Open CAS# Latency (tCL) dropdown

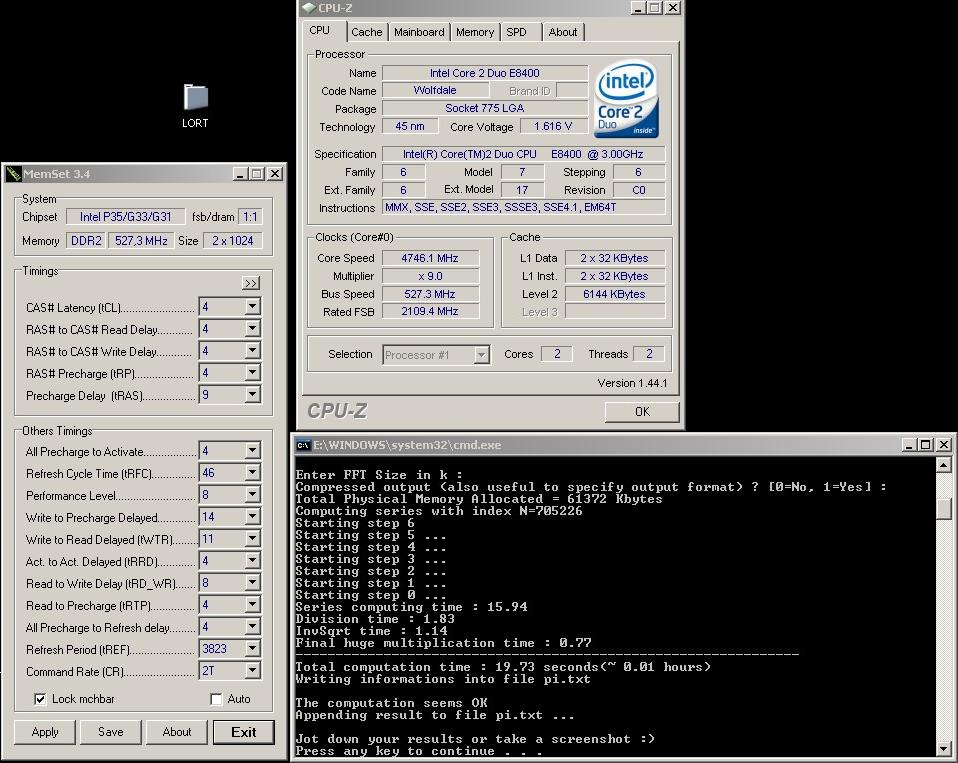(252, 307)
